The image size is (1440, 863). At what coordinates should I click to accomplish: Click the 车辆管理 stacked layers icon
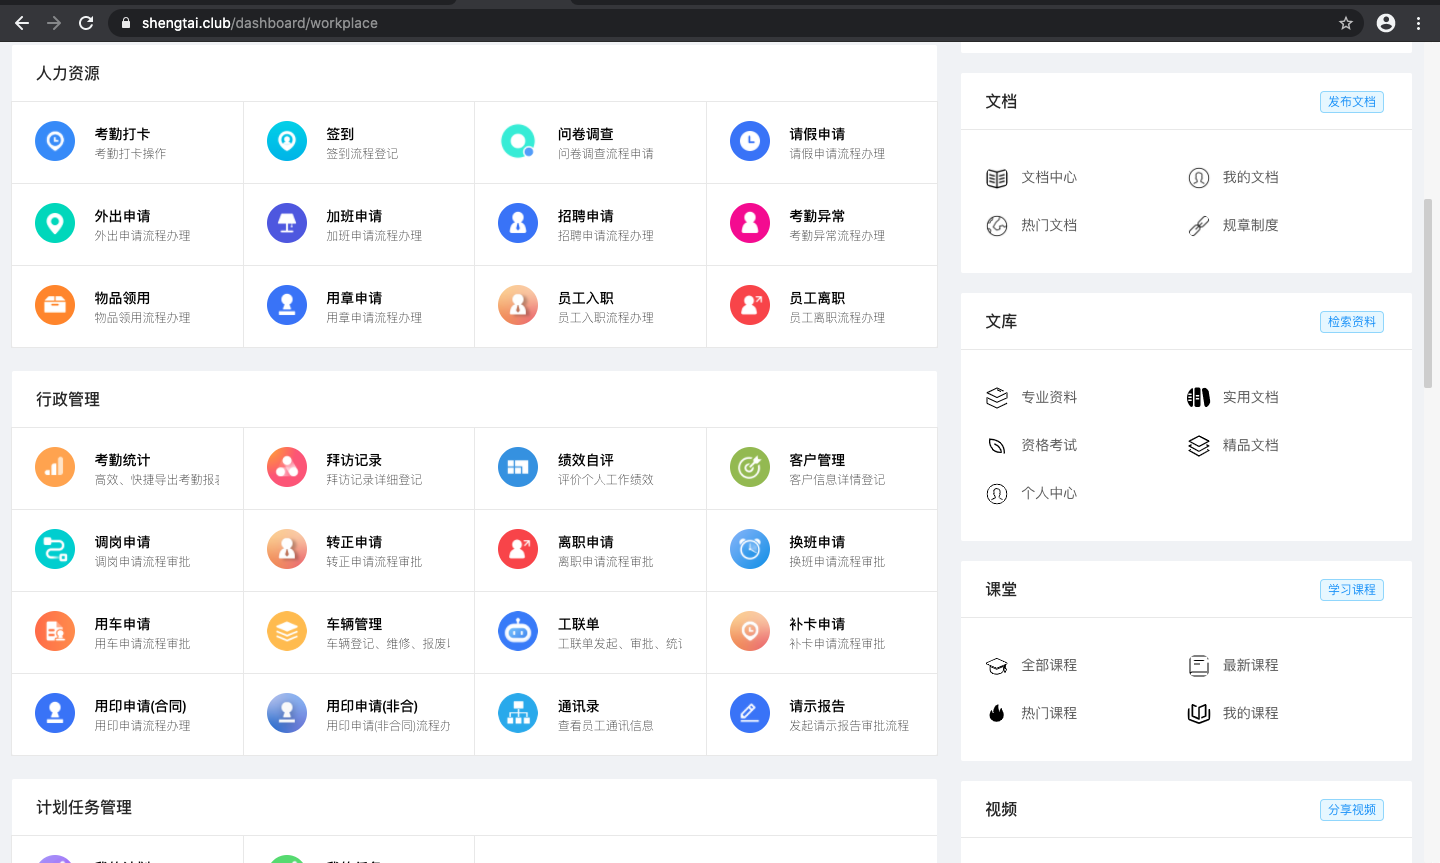287,631
